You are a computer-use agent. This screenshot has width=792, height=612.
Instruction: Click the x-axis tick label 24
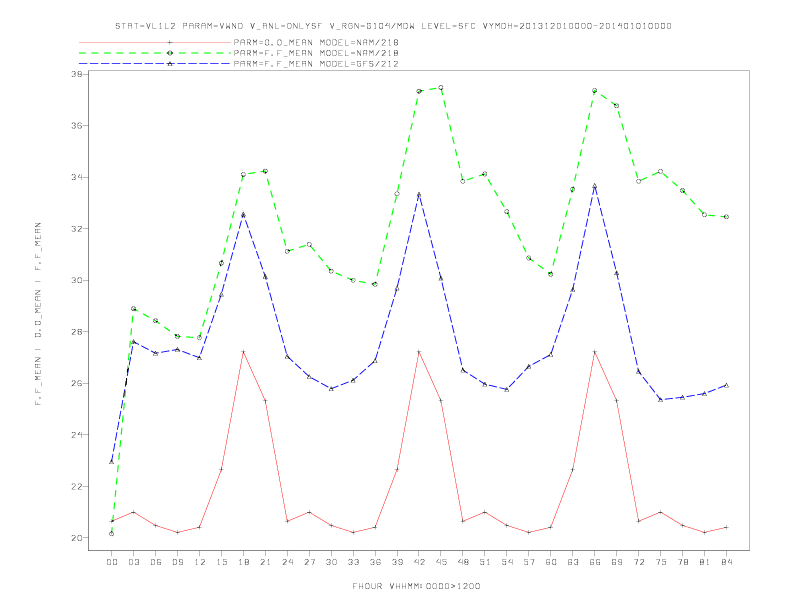pyautogui.click(x=287, y=562)
